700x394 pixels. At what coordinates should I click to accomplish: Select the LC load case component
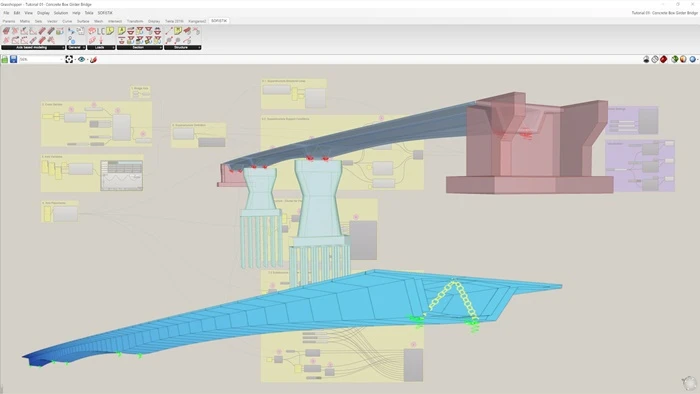pos(101,31)
